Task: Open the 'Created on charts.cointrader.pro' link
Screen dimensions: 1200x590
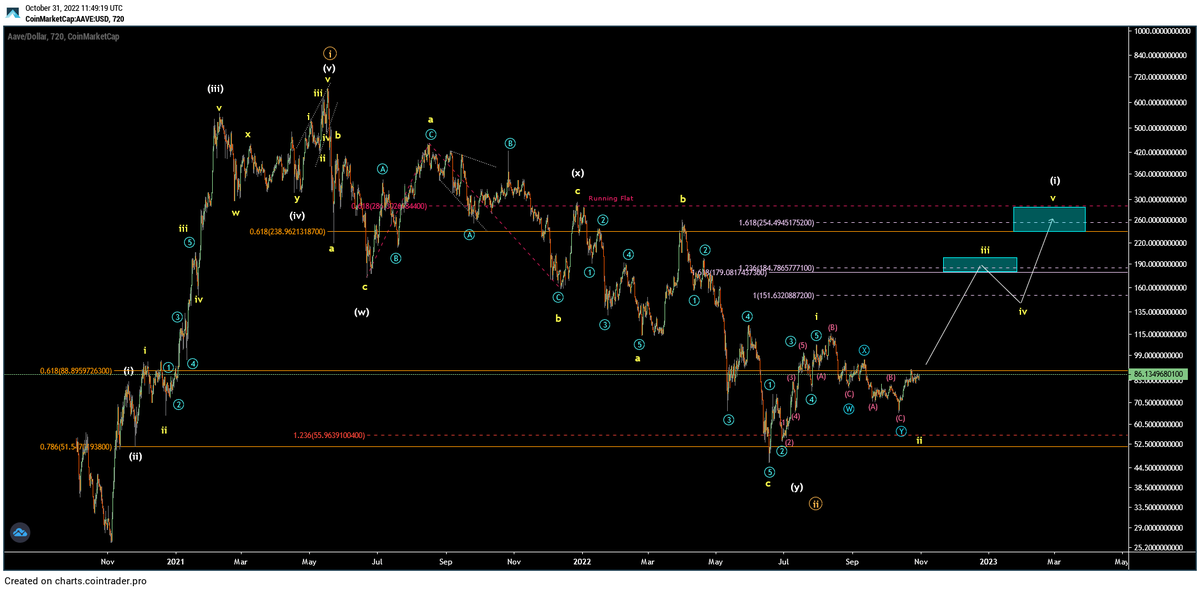Action: pyautogui.click(x=76, y=581)
